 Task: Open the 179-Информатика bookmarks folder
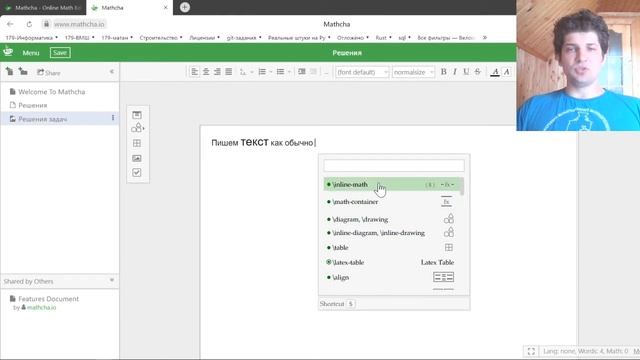[x=31, y=38]
